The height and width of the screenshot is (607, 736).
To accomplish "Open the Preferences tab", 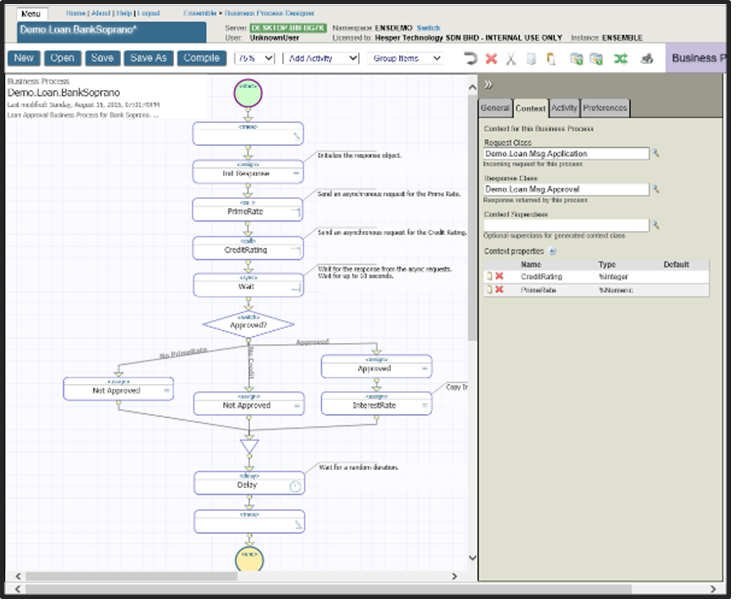I will click(x=605, y=108).
